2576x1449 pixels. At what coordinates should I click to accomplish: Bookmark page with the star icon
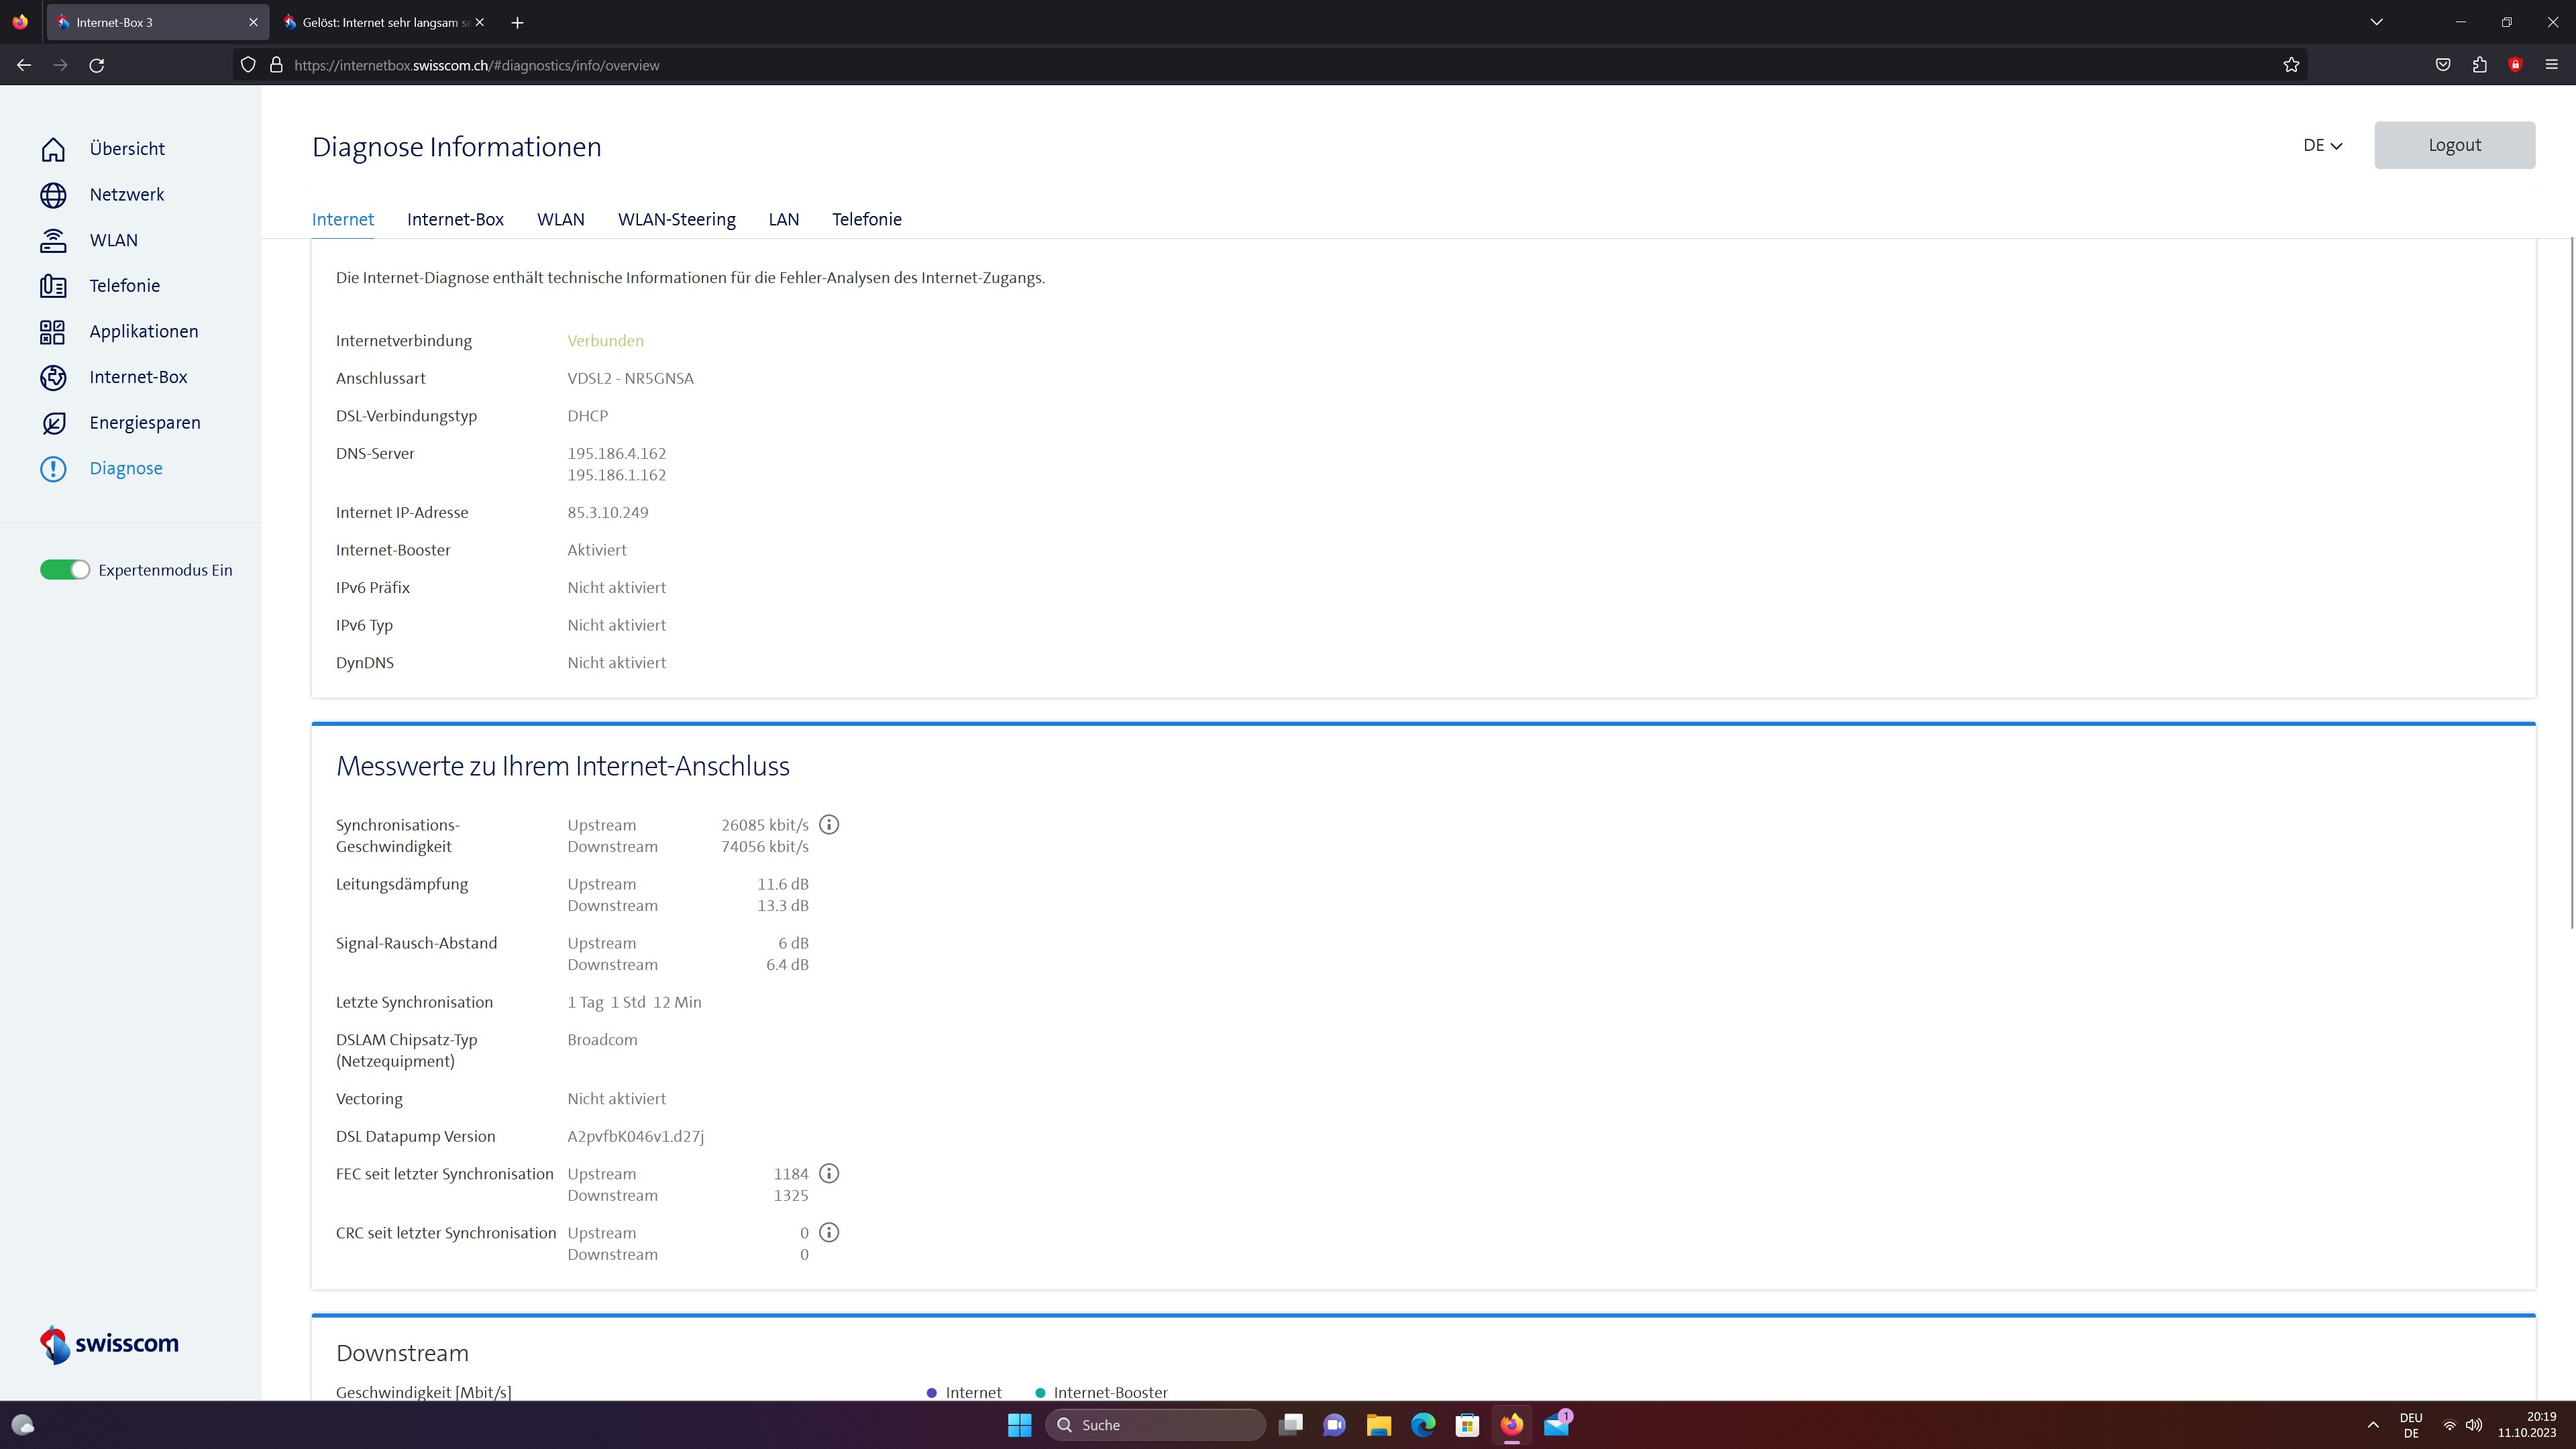pos(2291,65)
